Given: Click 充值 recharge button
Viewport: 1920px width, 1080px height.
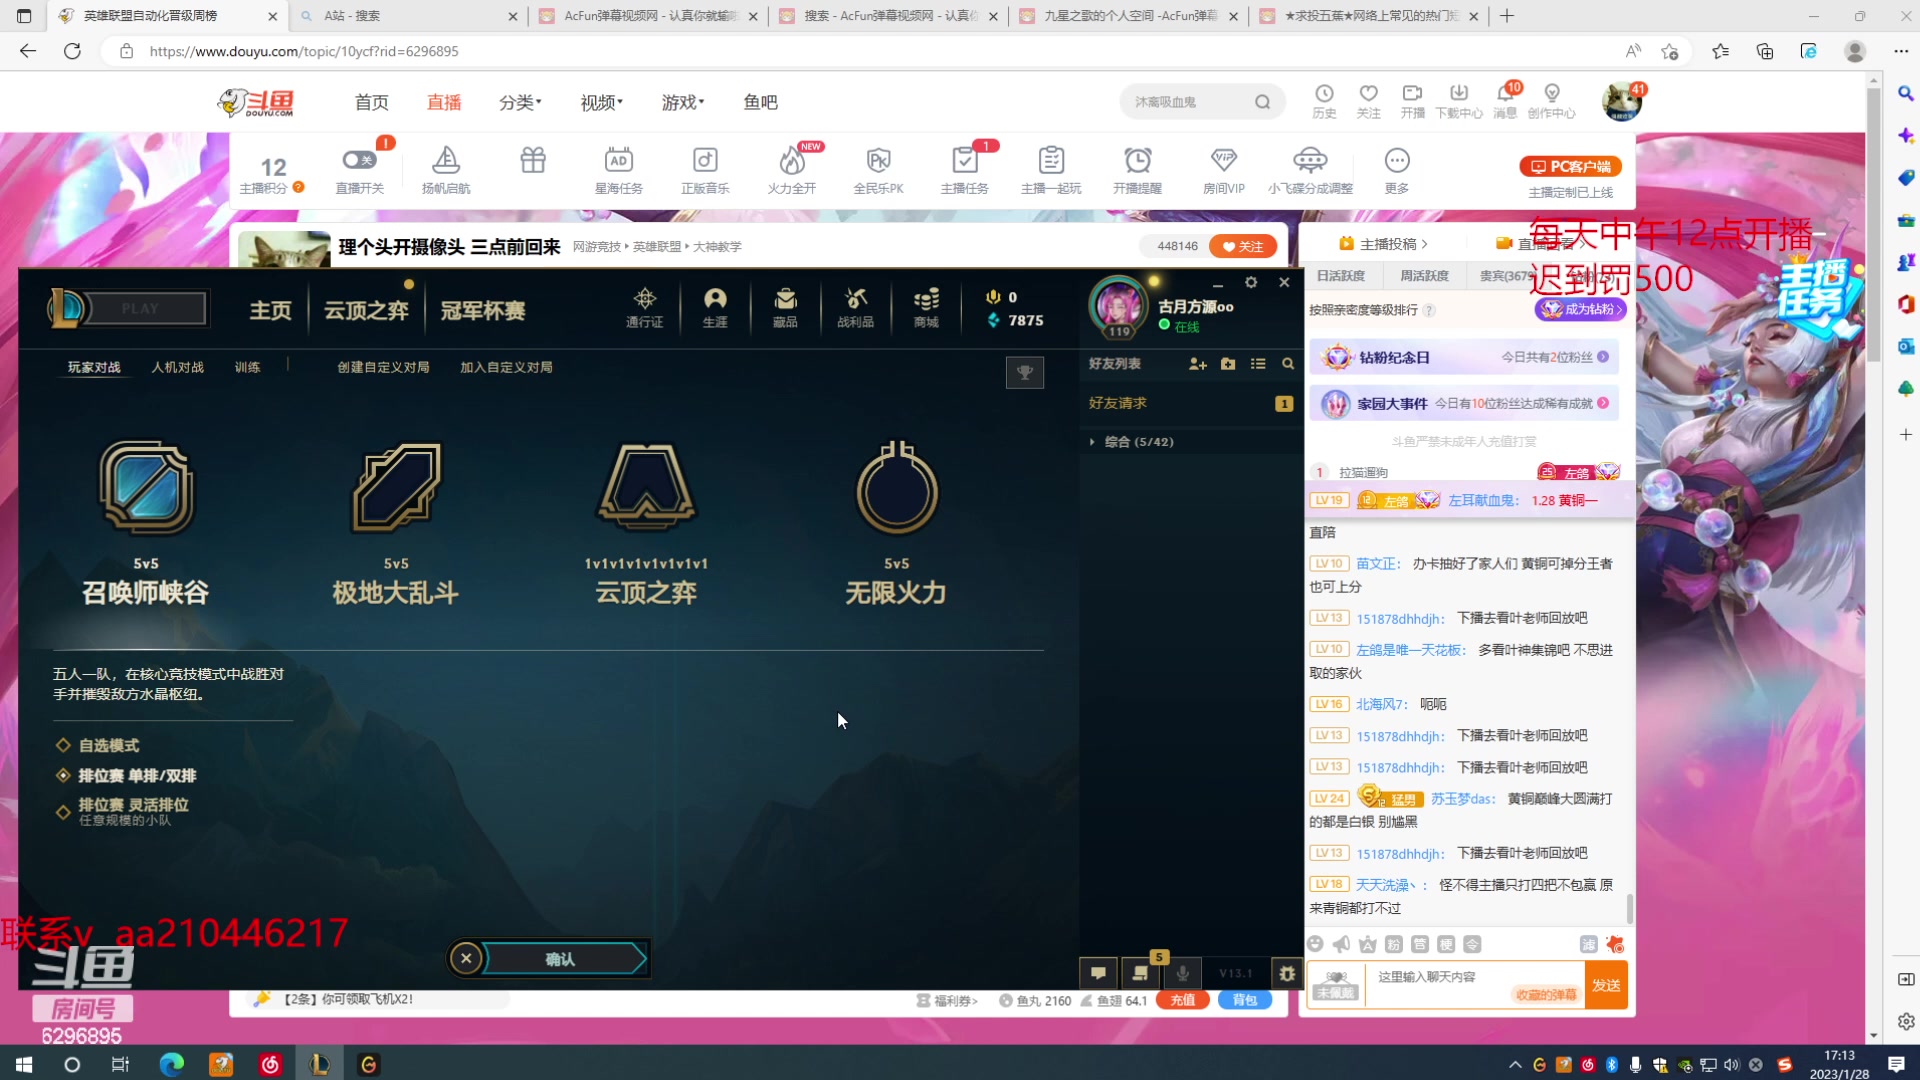Looking at the screenshot, I should [1183, 1000].
